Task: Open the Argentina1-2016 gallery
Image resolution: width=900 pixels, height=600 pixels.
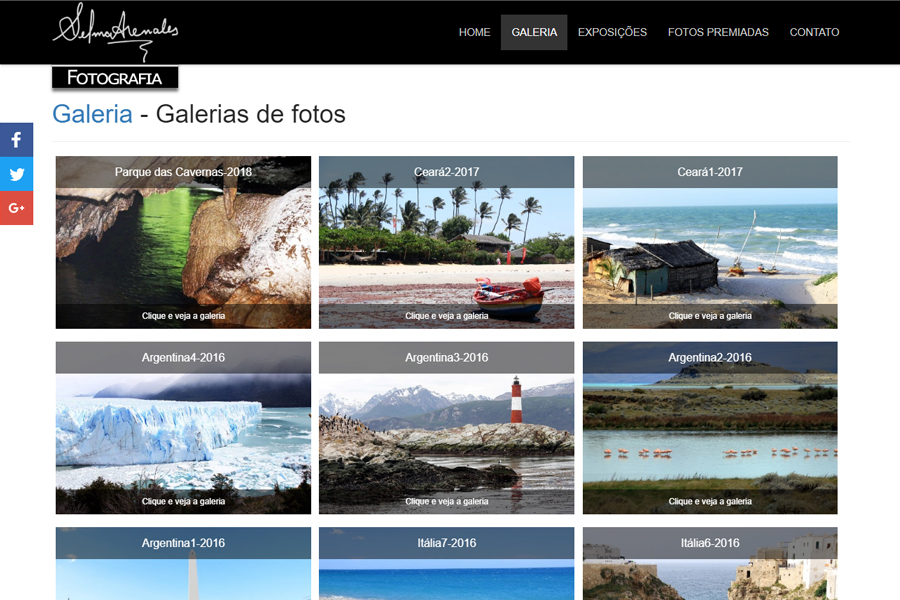Action: point(183,564)
